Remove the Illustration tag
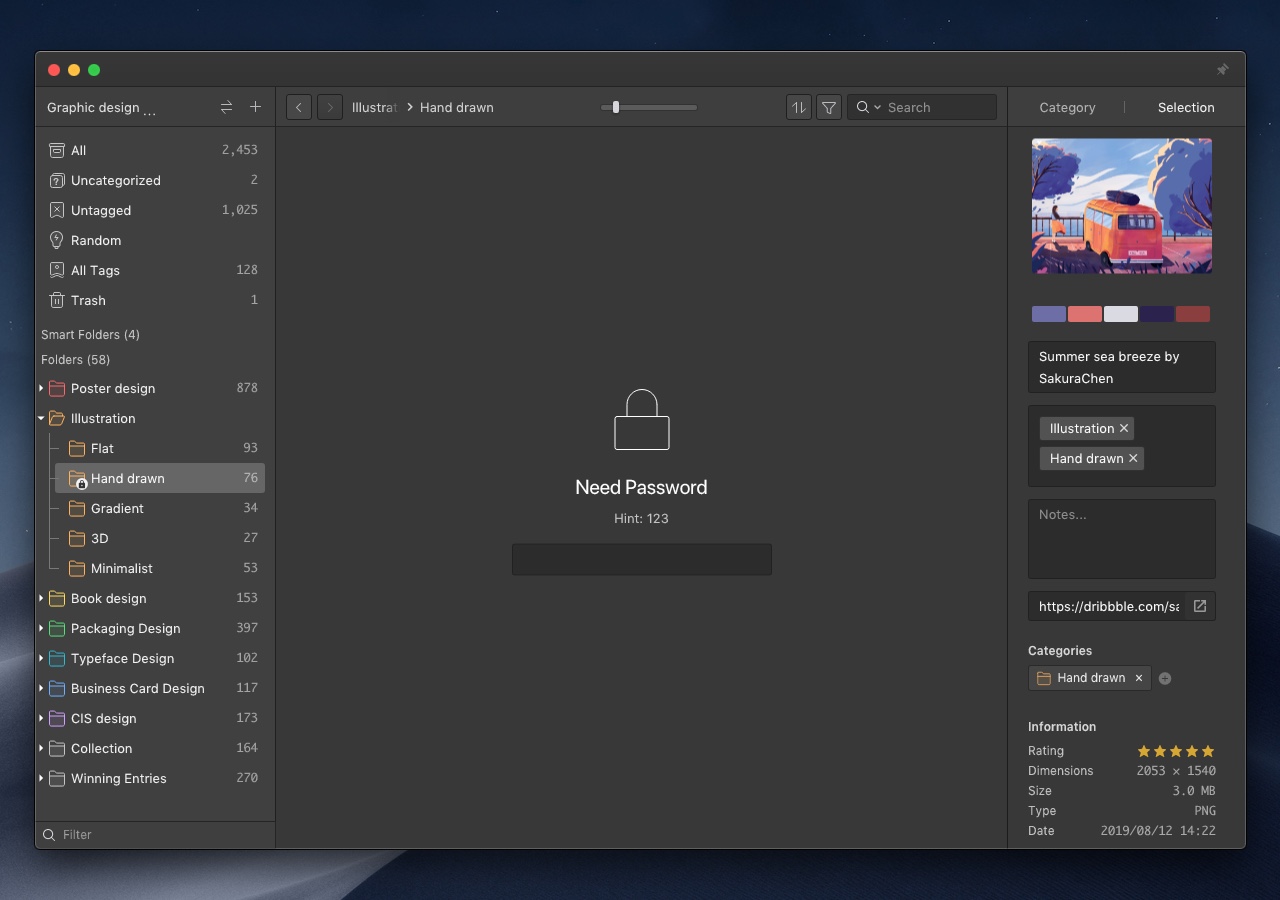The image size is (1280, 900). (1124, 428)
